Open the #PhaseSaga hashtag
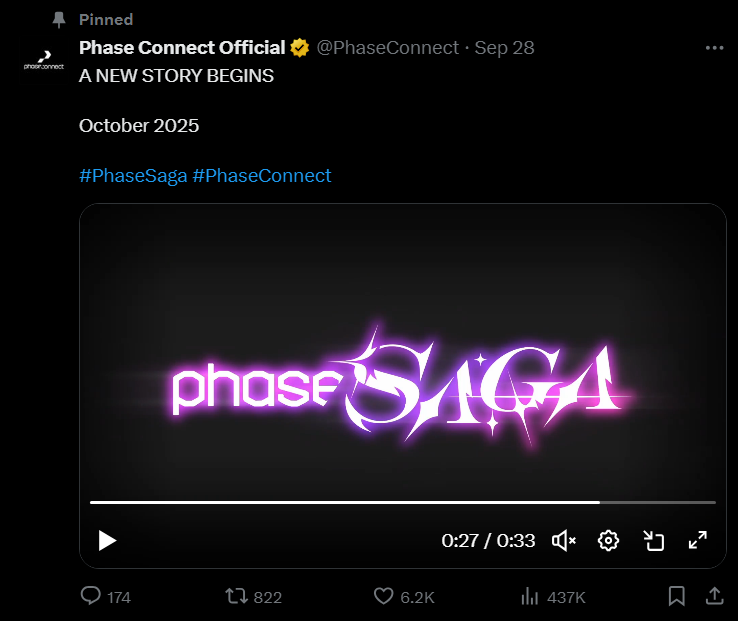The height and width of the screenshot is (621, 738). 132,176
